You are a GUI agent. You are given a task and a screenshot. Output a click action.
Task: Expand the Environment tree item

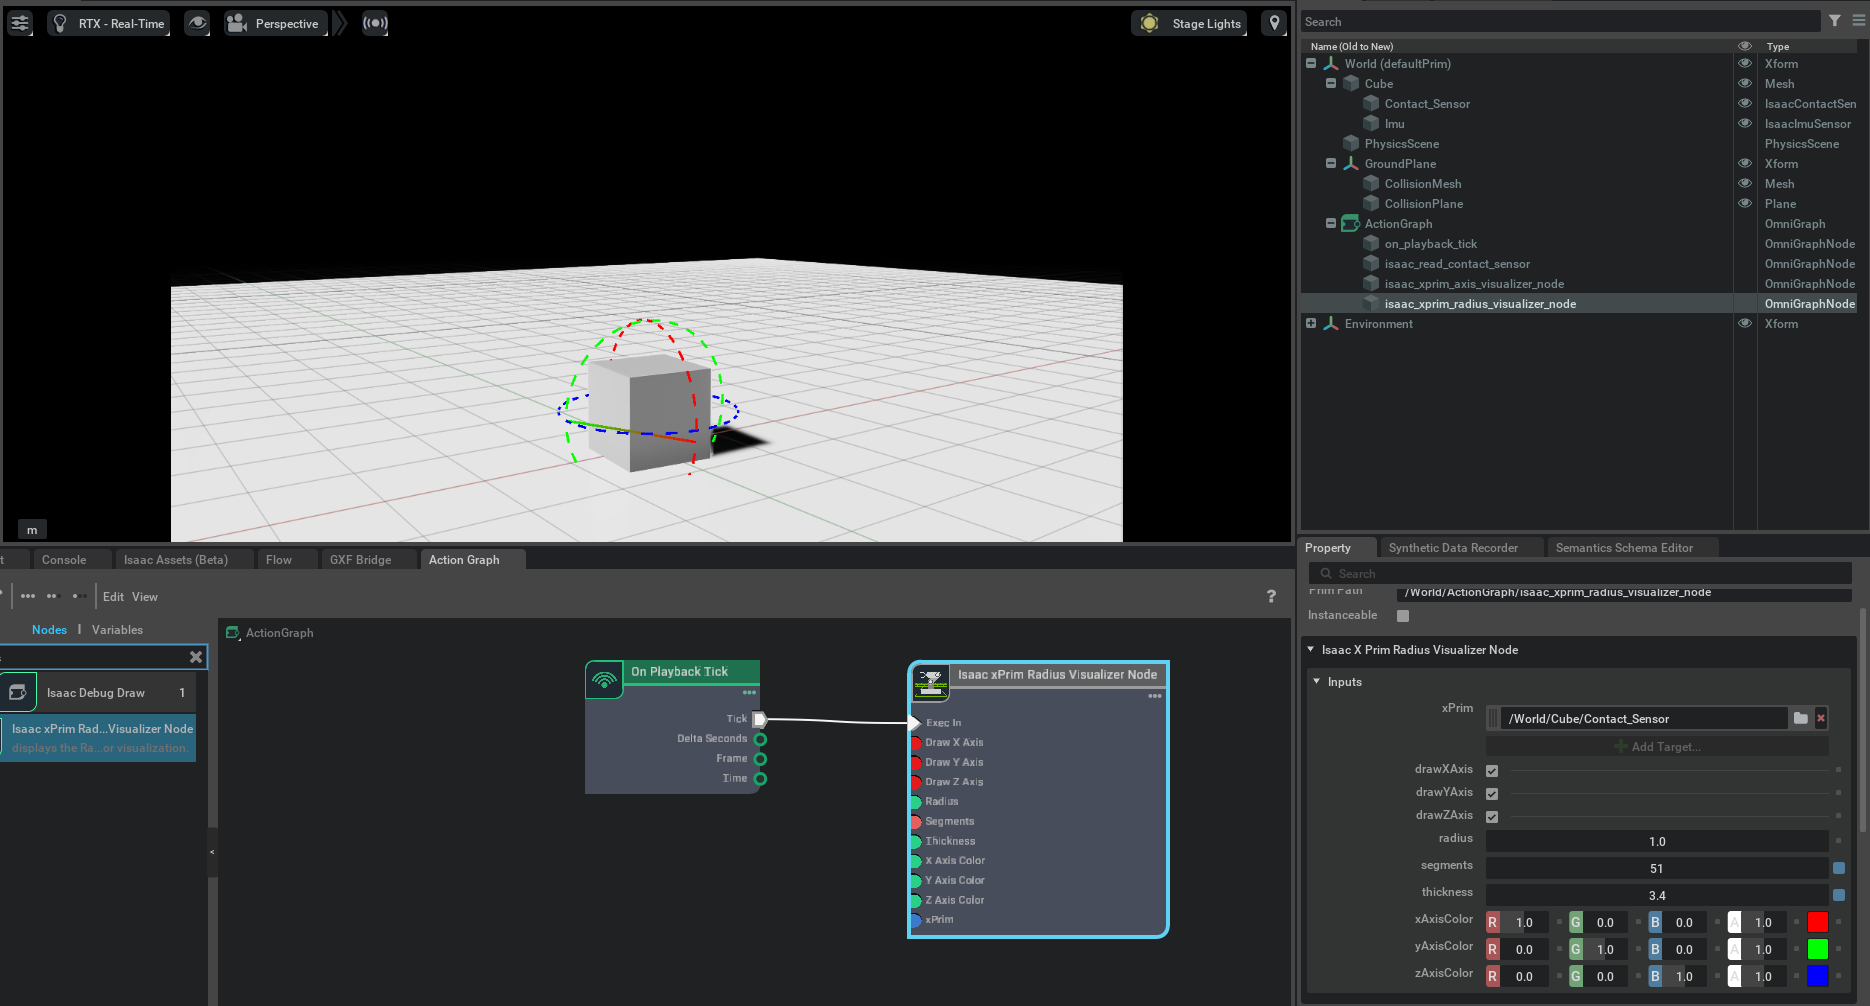coord(1311,324)
